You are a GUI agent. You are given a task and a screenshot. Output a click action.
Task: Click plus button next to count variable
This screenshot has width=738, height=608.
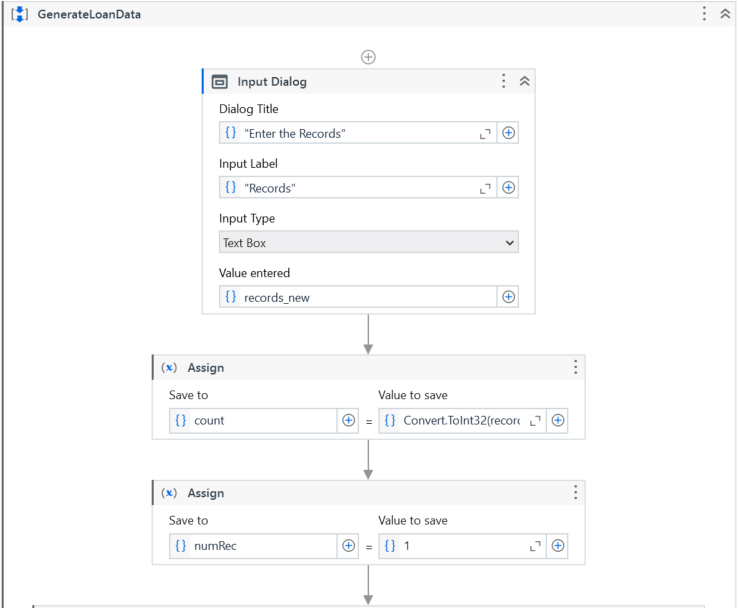349,421
